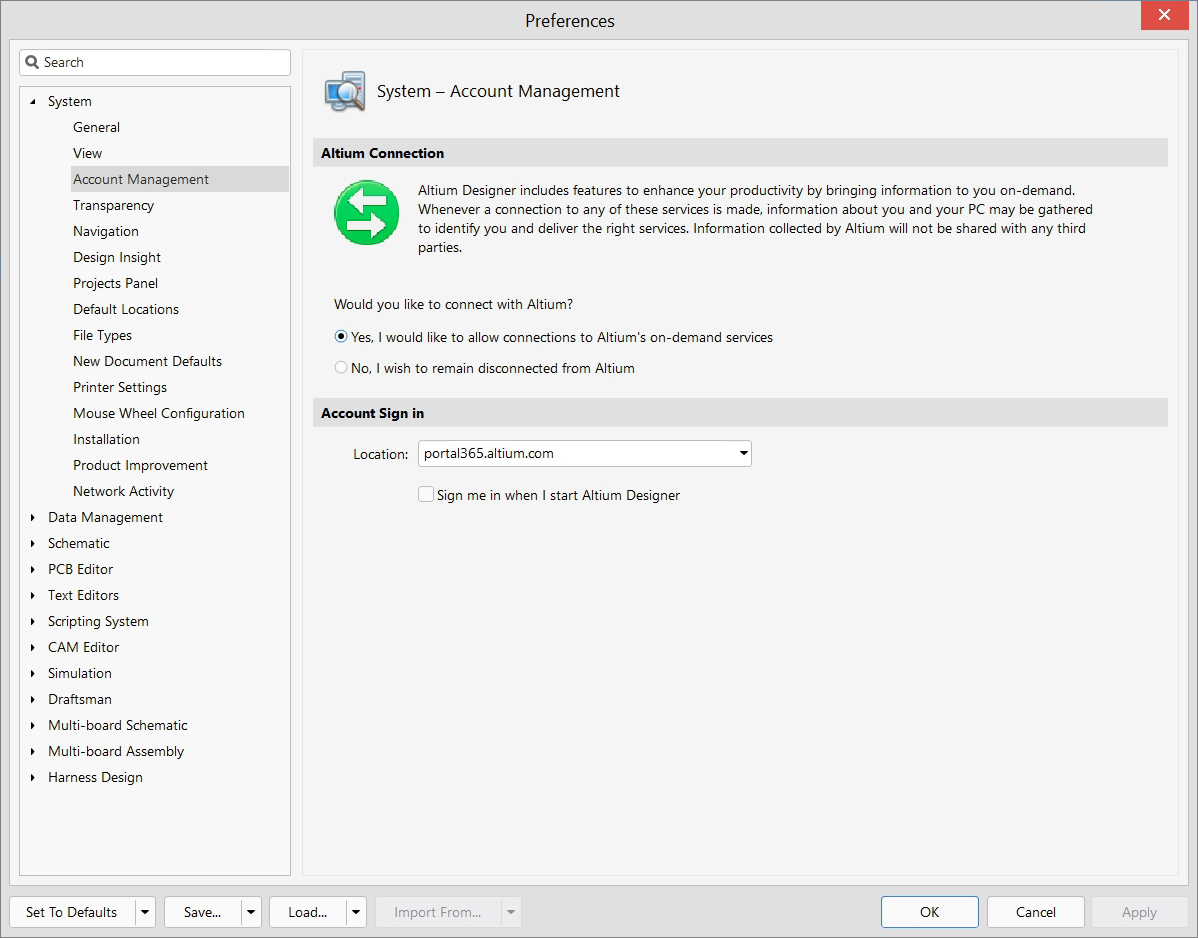The width and height of the screenshot is (1198, 938).
Task: Close the Preferences dialog
Action: click(1164, 15)
